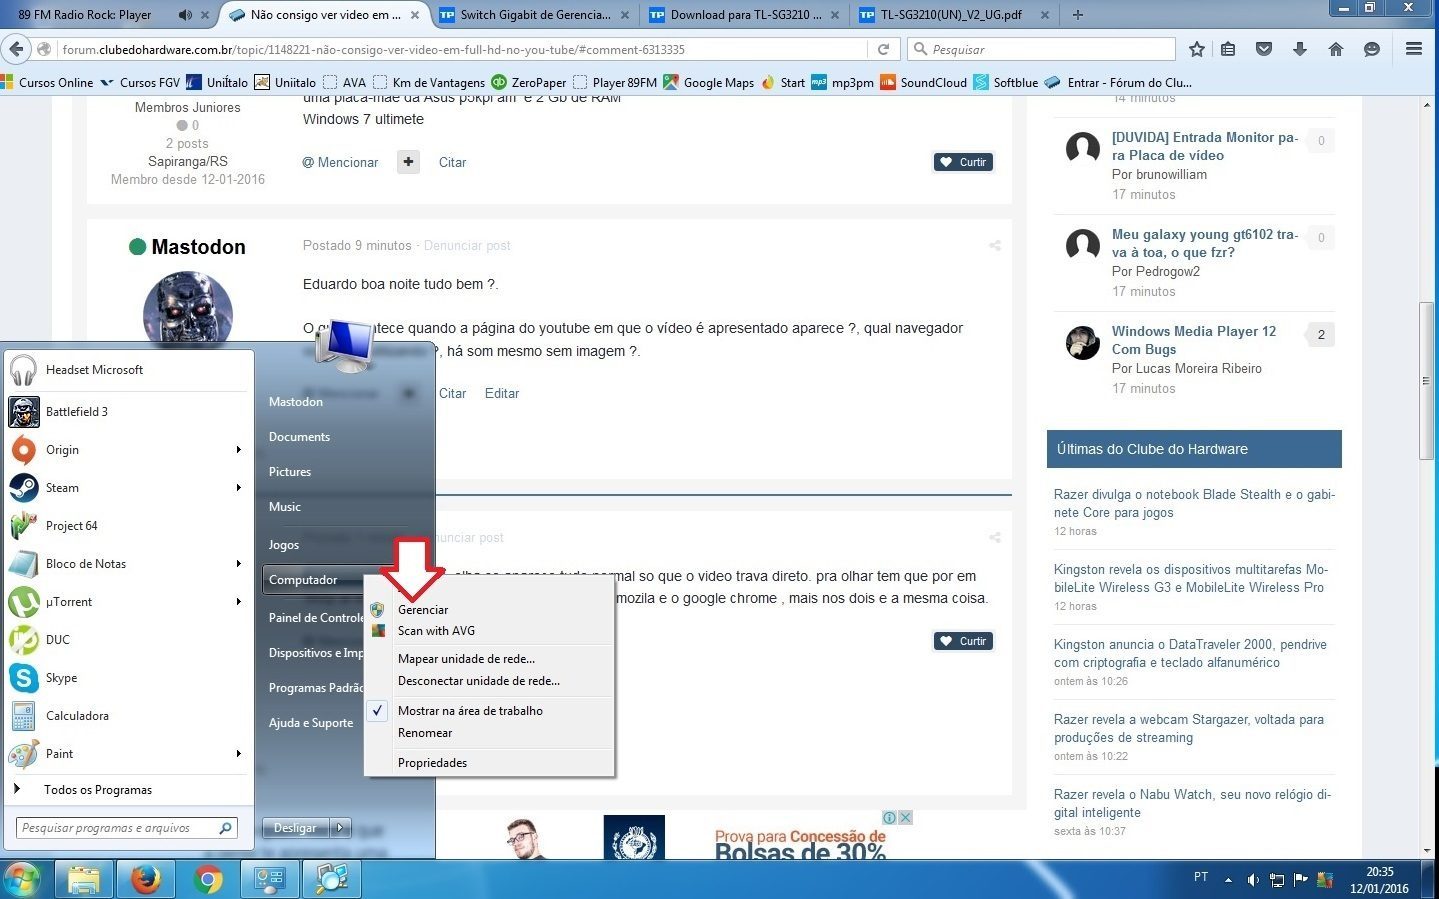Choose Renomear in context menu

[x=425, y=733]
